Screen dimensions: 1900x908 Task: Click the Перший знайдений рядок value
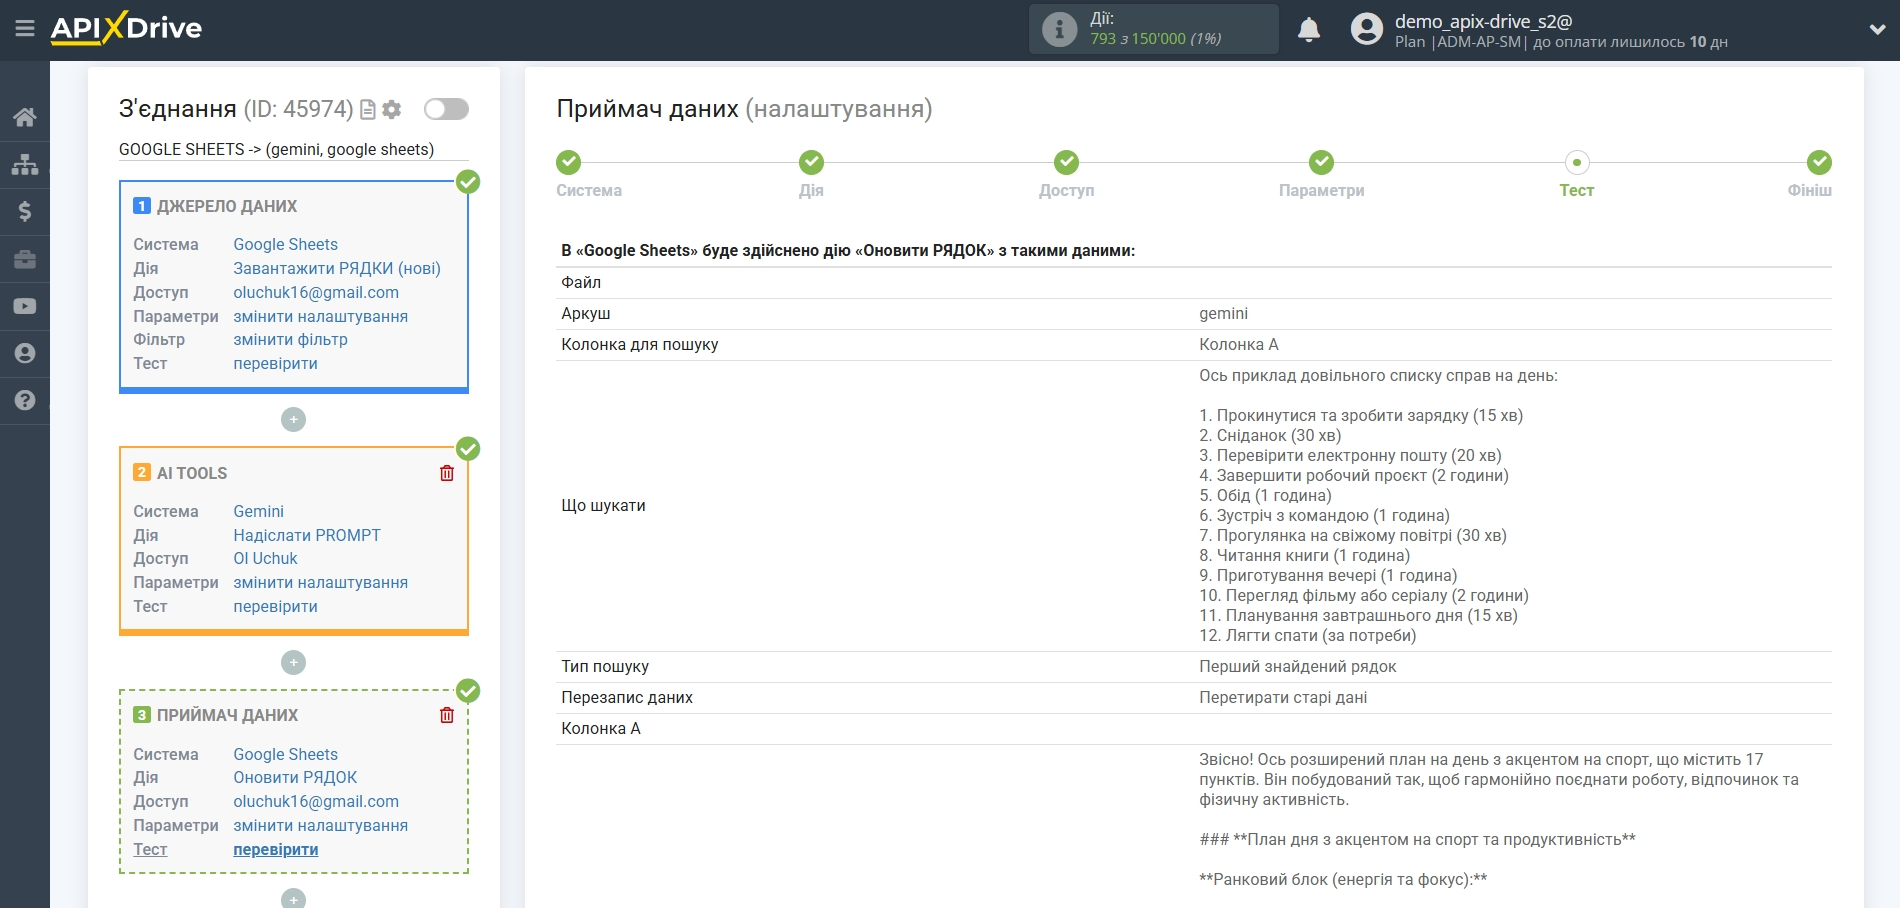click(x=1297, y=666)
